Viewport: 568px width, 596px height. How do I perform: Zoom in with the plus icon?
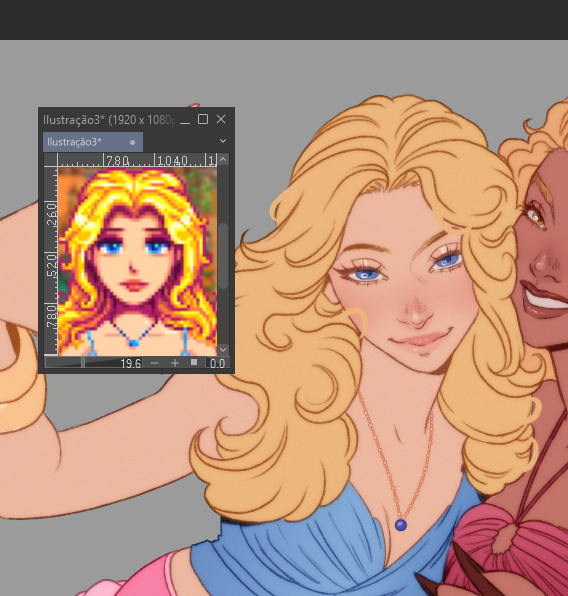pos(175,363)
